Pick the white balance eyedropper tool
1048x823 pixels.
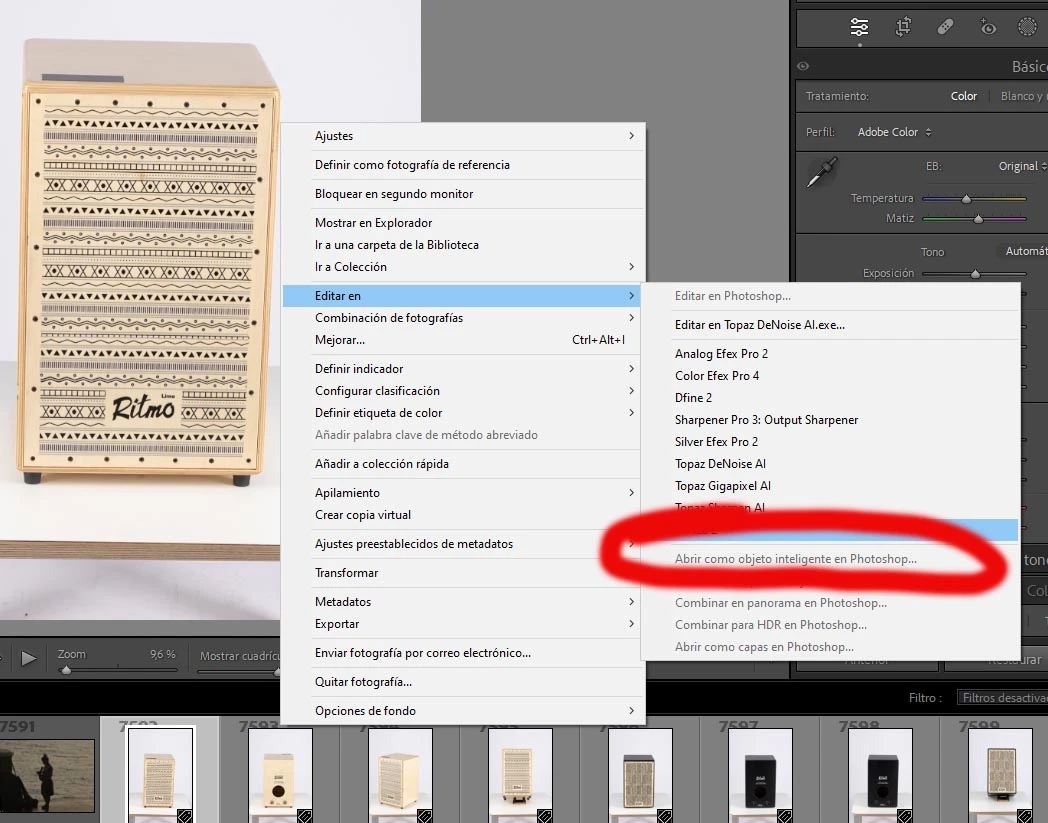tap(822, 172)
